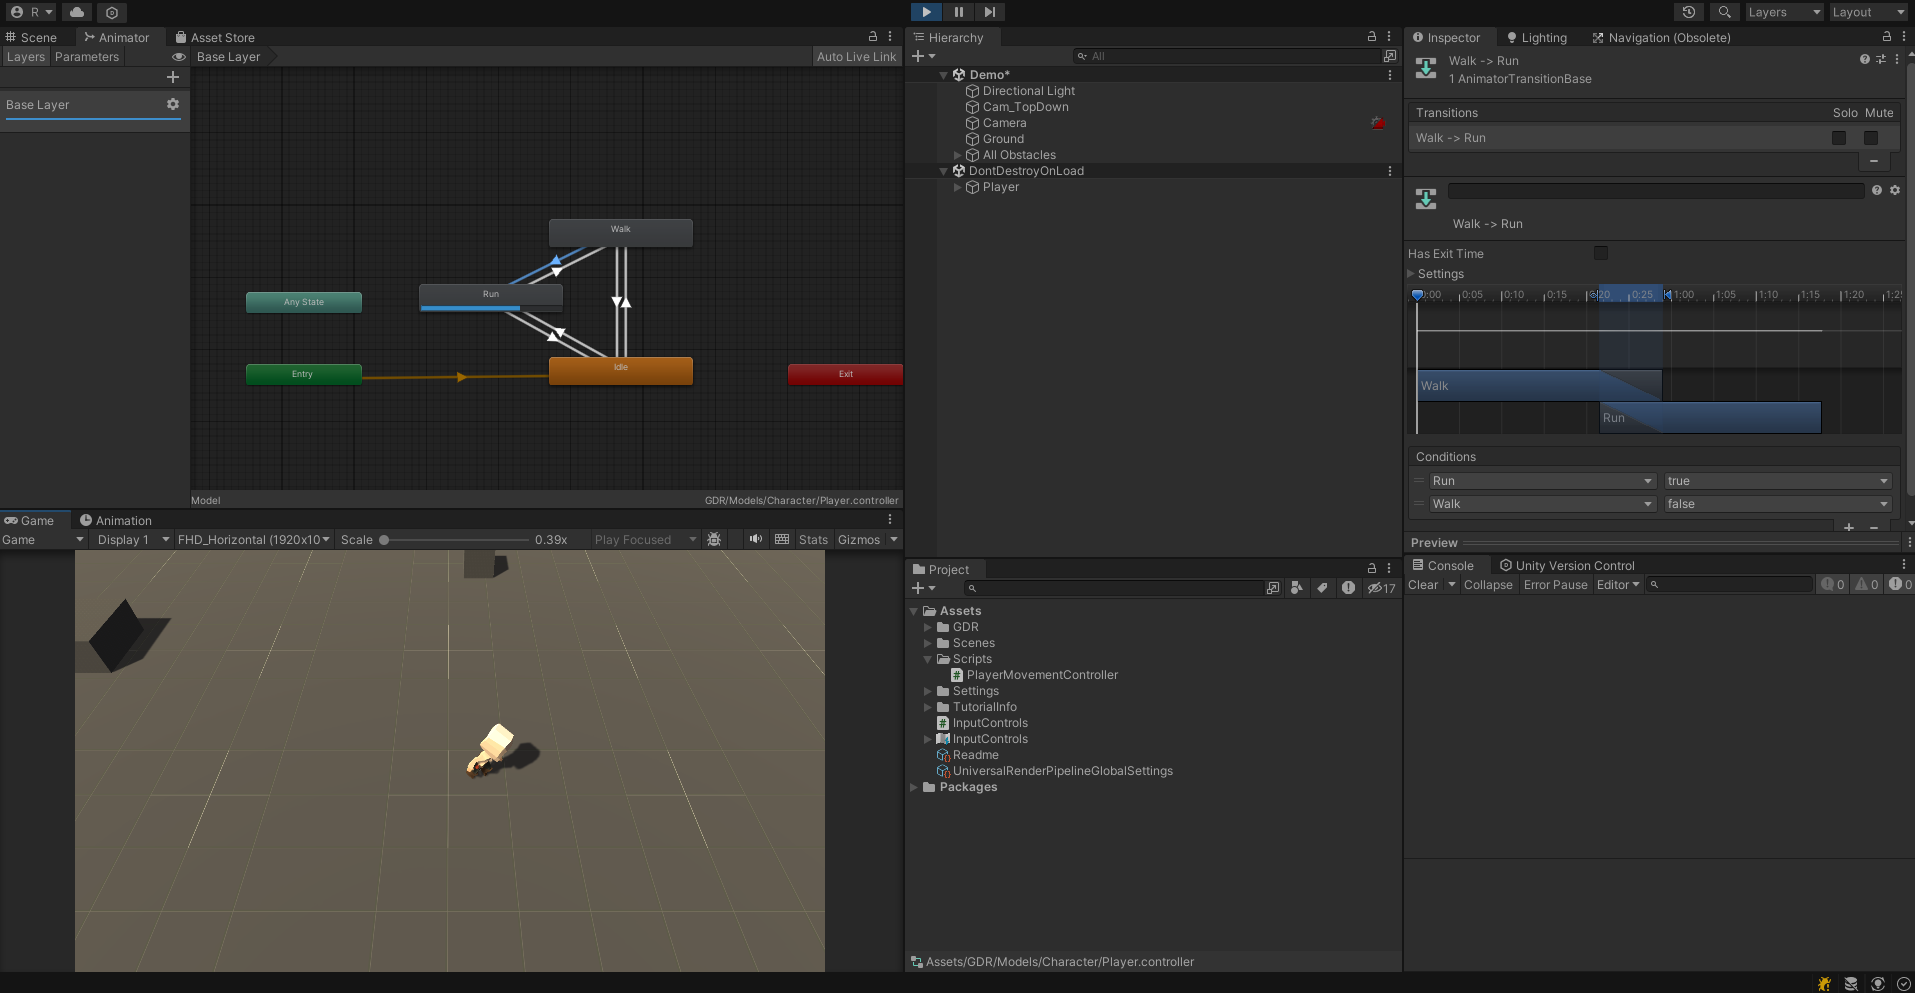Switch to the Animation tab
The image size is (1915, 993).
(x=116, y=520)
